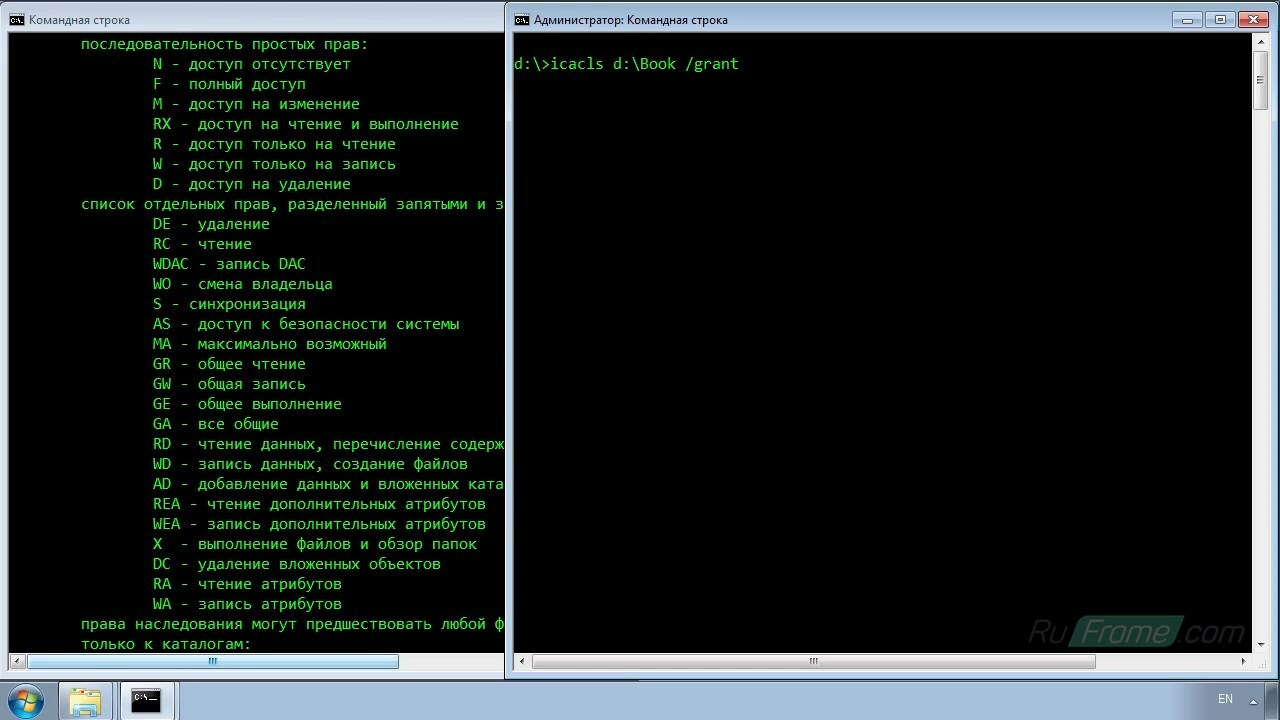The width and height of the screenshot is (1280, 720).
Task: Click the line 'RA - чтение атрибутов'
Action: pos(247,584)
